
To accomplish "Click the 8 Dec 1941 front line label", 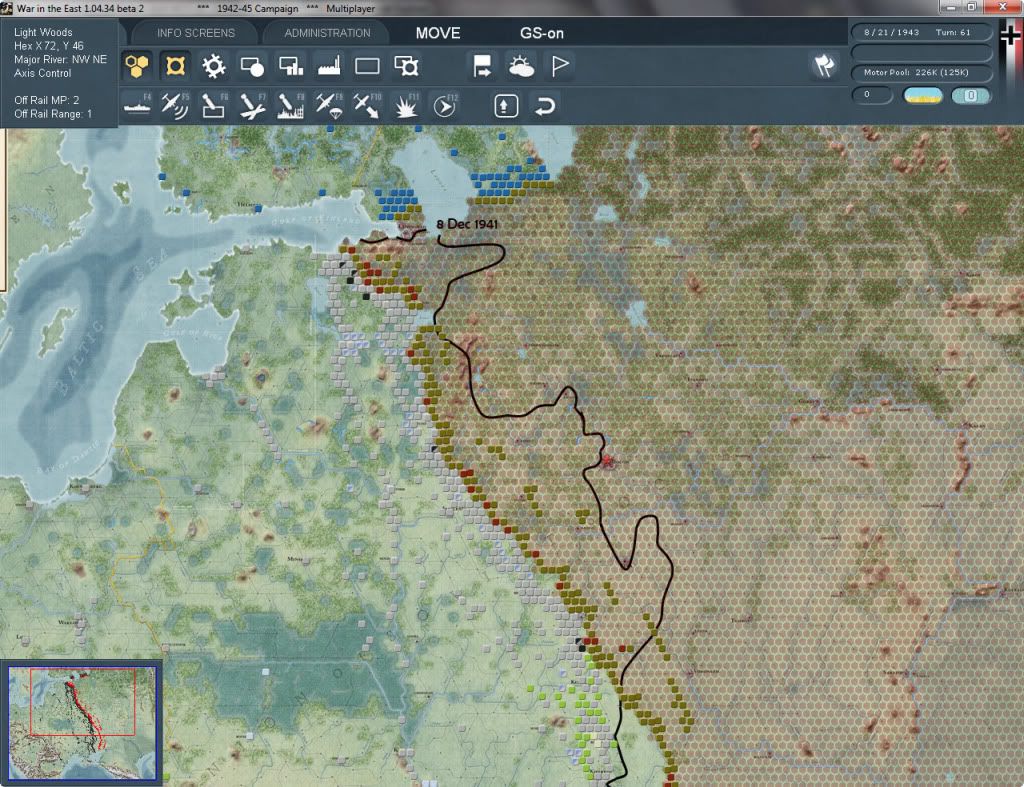I will [467, 224].
